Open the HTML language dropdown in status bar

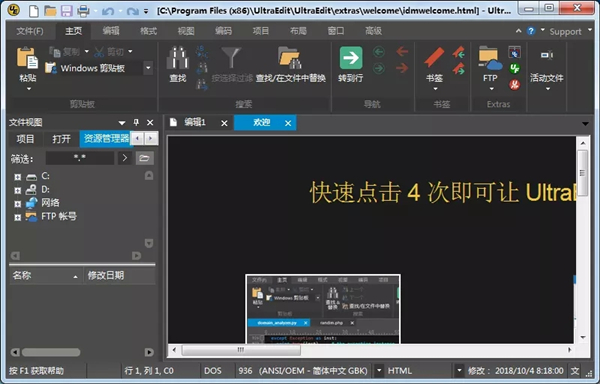[x=459, y=370]
